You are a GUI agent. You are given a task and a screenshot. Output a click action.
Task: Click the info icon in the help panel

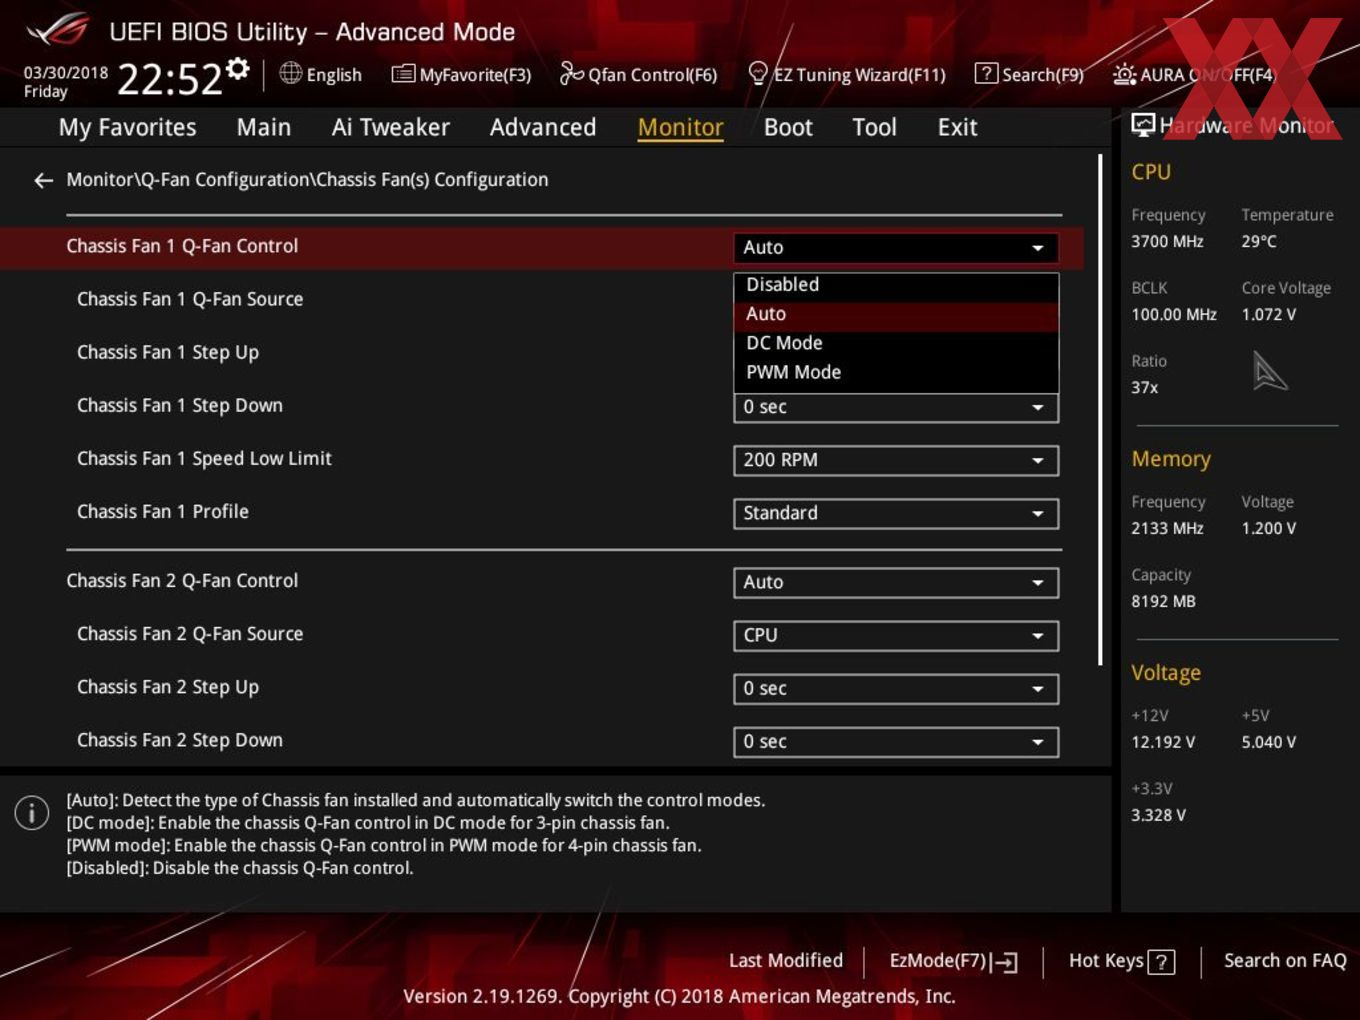coord(32,813)
